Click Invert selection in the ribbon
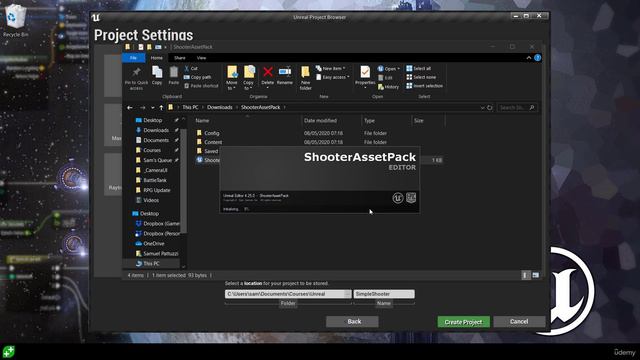This screenshot has width=640, height=360. click(424, 86)
